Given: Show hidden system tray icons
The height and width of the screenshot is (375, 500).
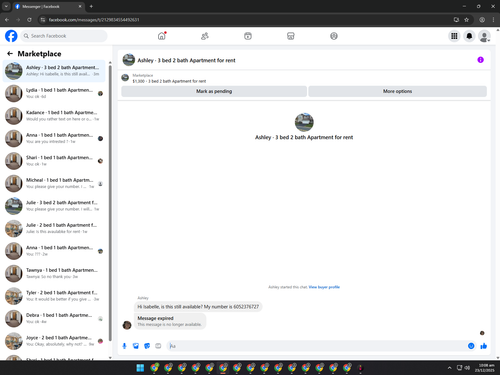Looking at the screenshot, I should 449,368.
